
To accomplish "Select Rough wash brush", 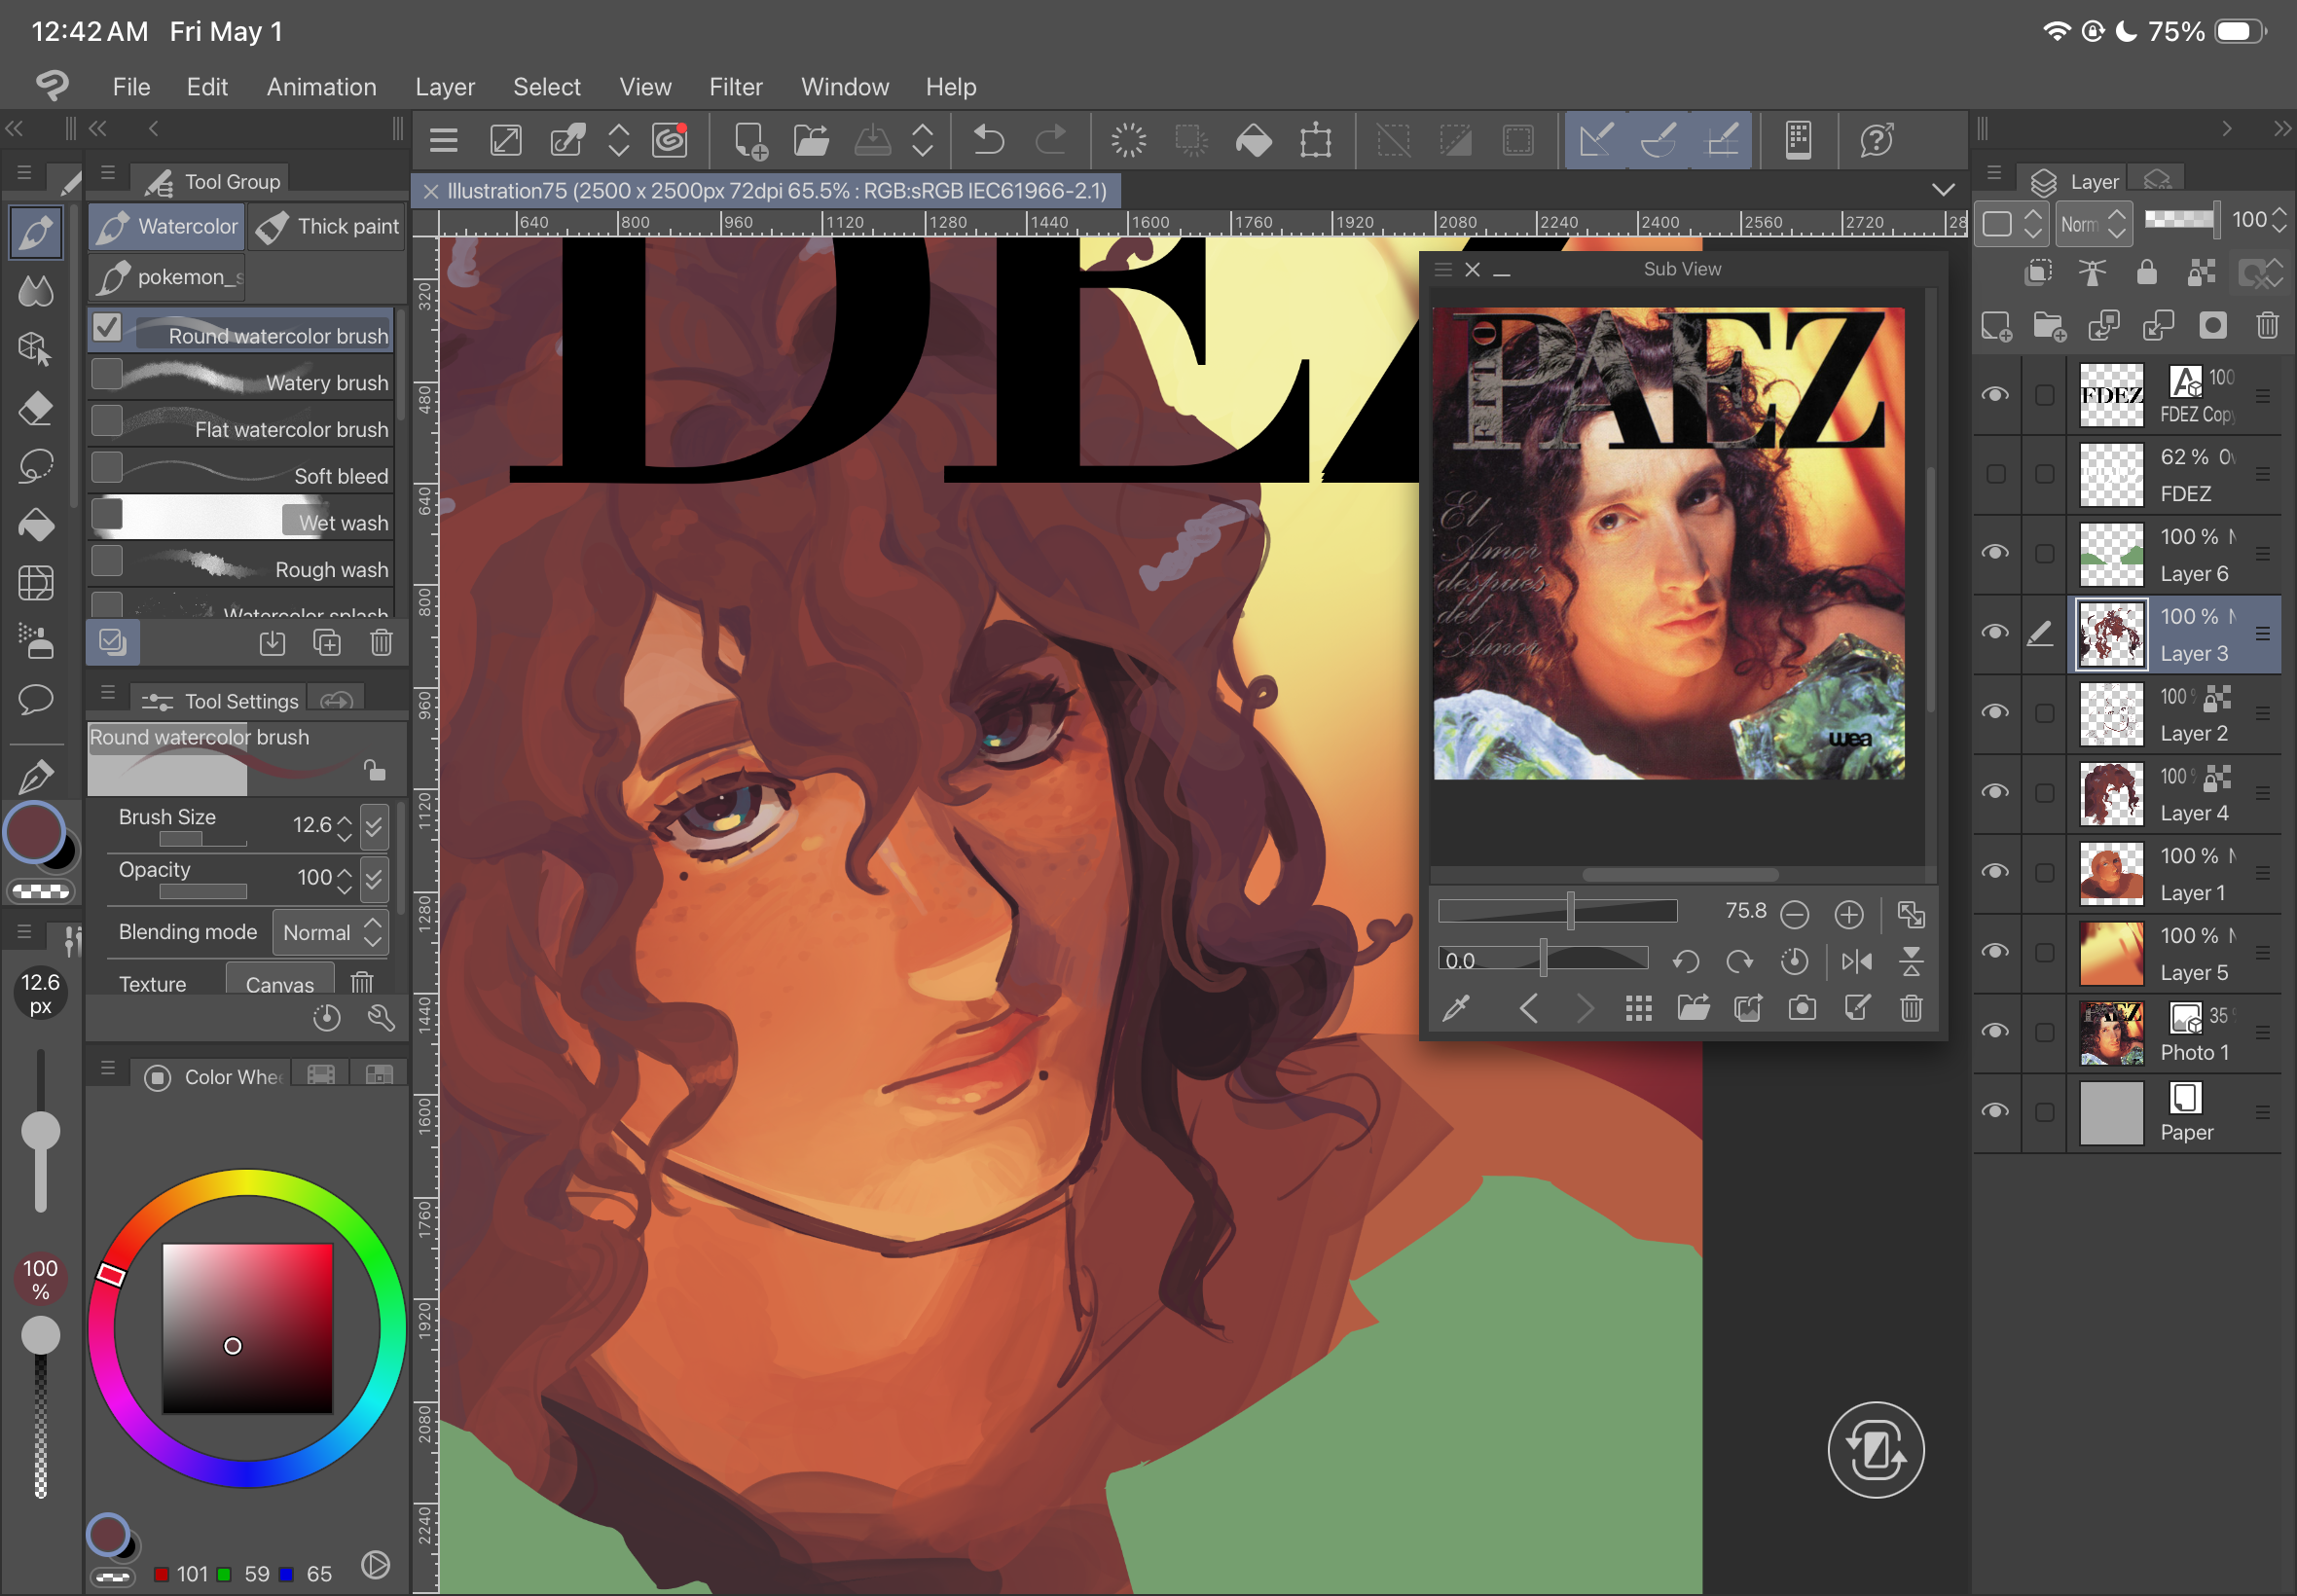I will tap(240, 565).
